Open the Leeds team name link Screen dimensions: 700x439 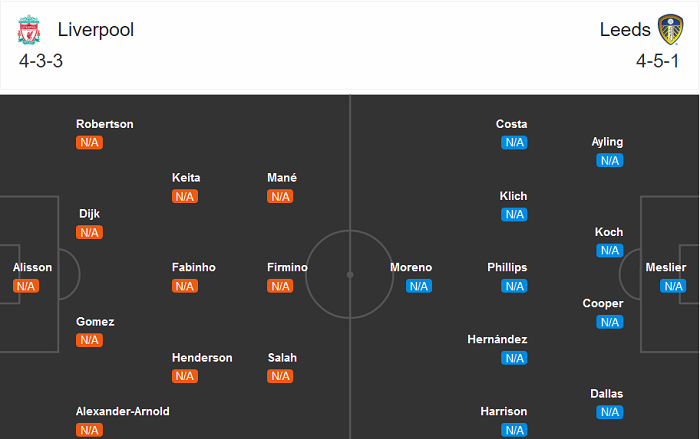point(625,29)
